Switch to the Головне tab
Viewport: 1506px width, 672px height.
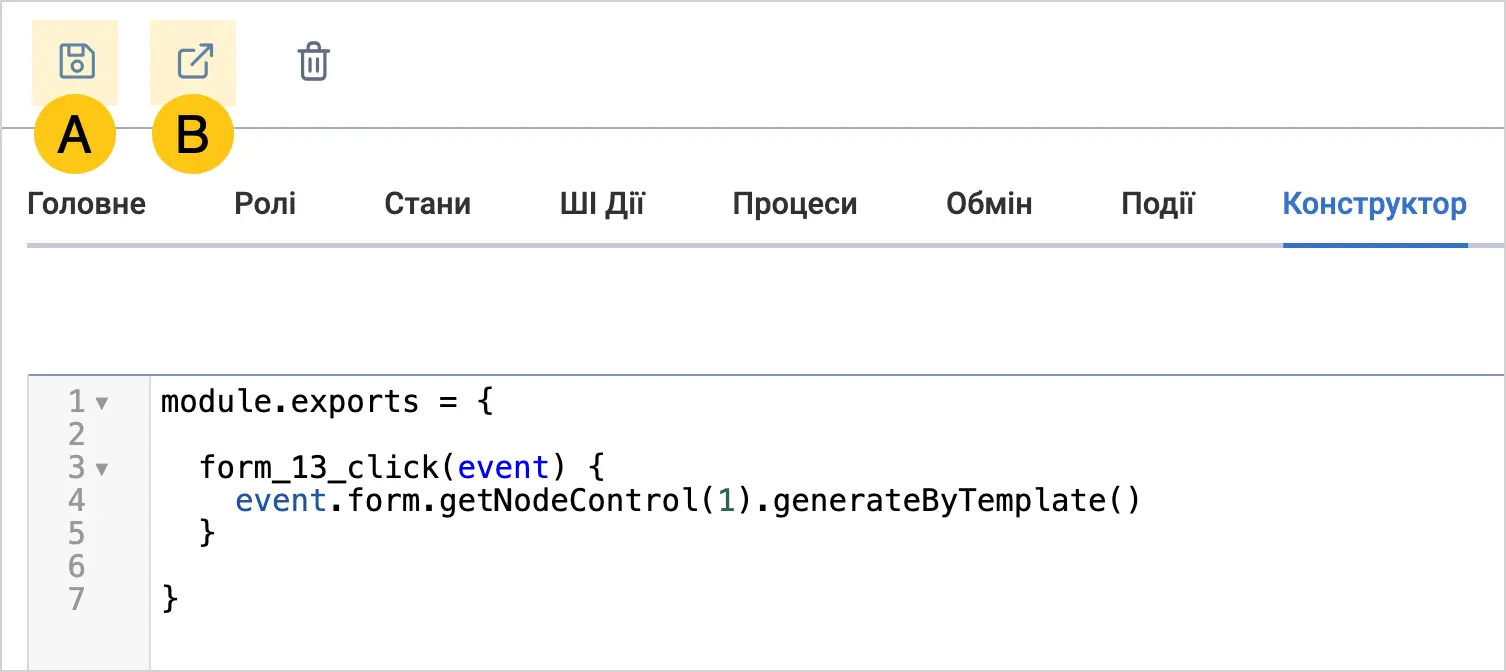pyautogui.click(x=86, y=204)
